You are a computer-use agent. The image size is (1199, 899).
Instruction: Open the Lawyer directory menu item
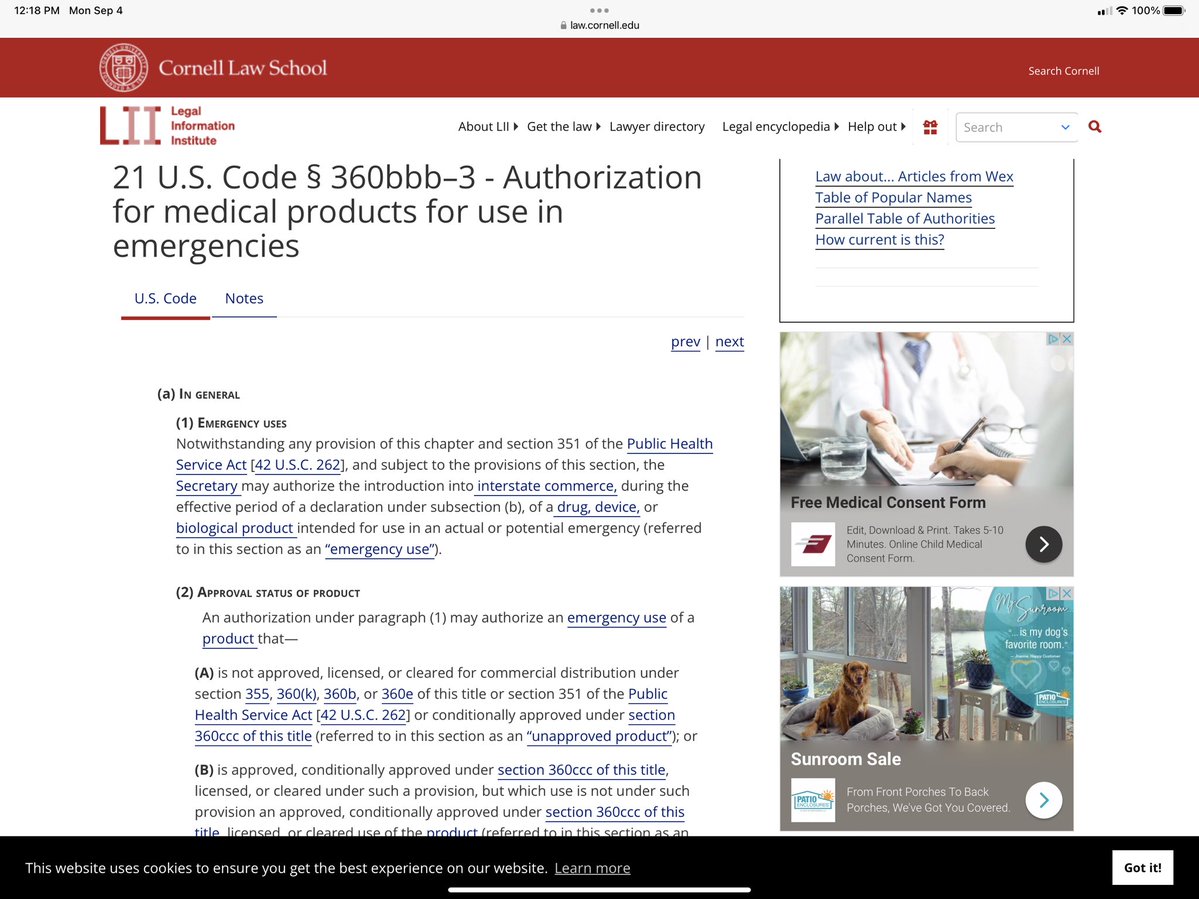(x=657, y=127)
